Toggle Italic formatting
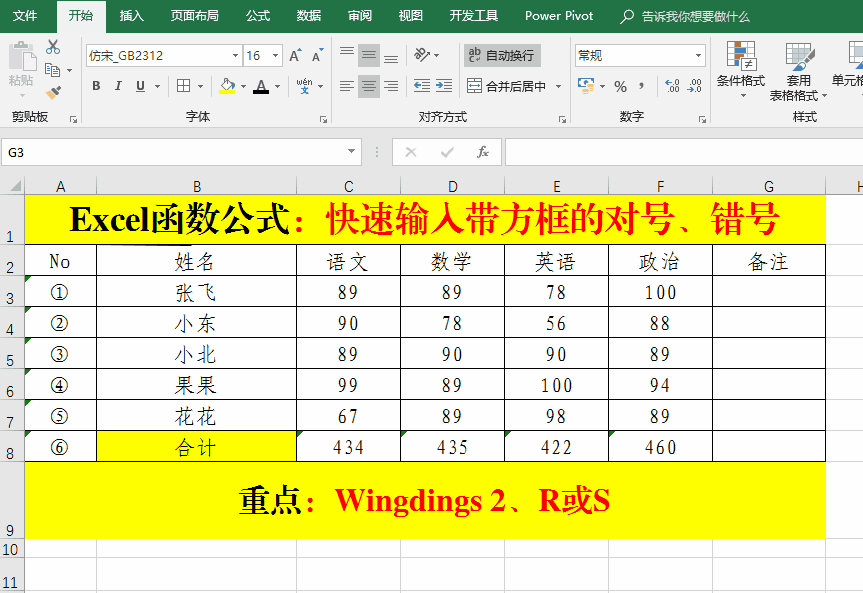The width and height of the screenshot is (863, 593). click(118, 86)
